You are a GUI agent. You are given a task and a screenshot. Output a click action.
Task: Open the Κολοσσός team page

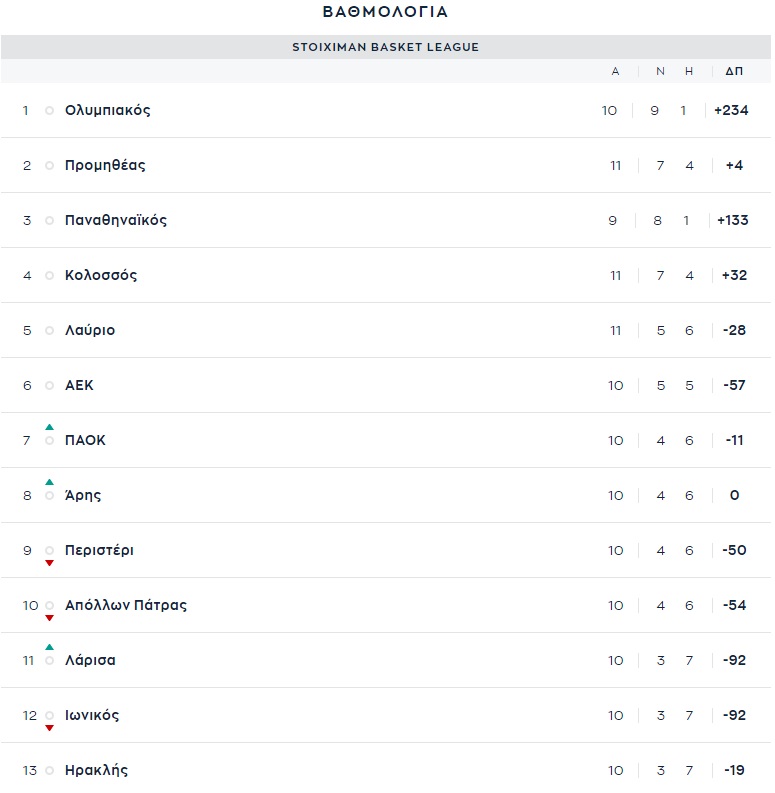[x=101, y=275]
